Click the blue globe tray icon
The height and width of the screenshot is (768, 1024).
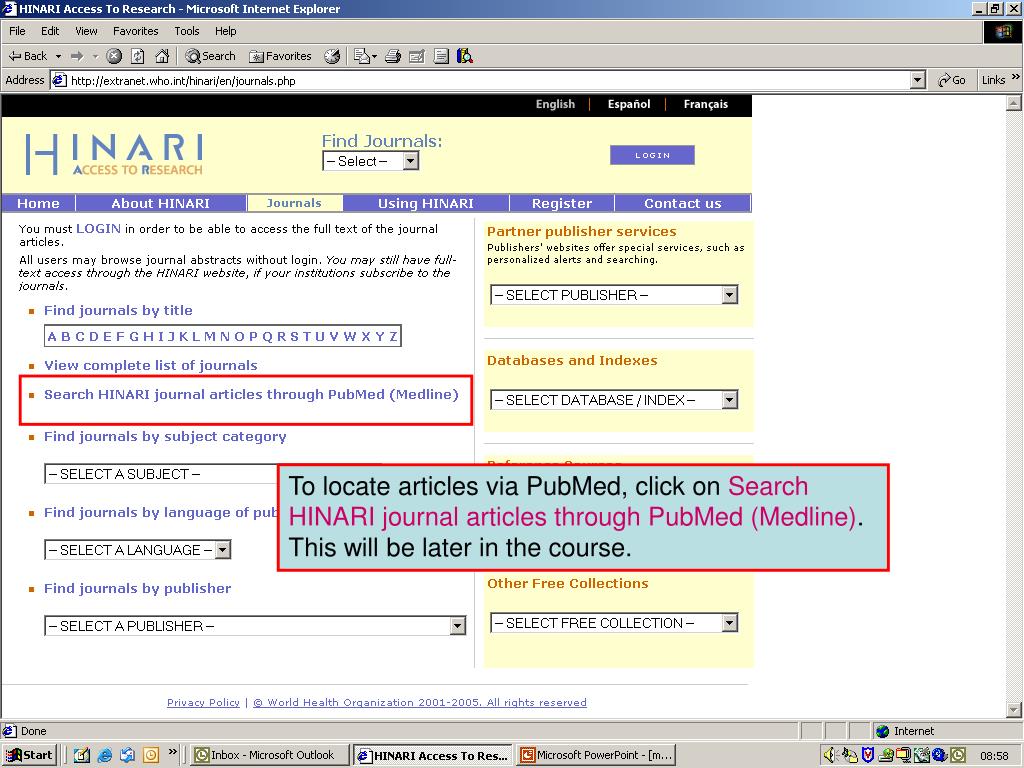pos(940,756)
